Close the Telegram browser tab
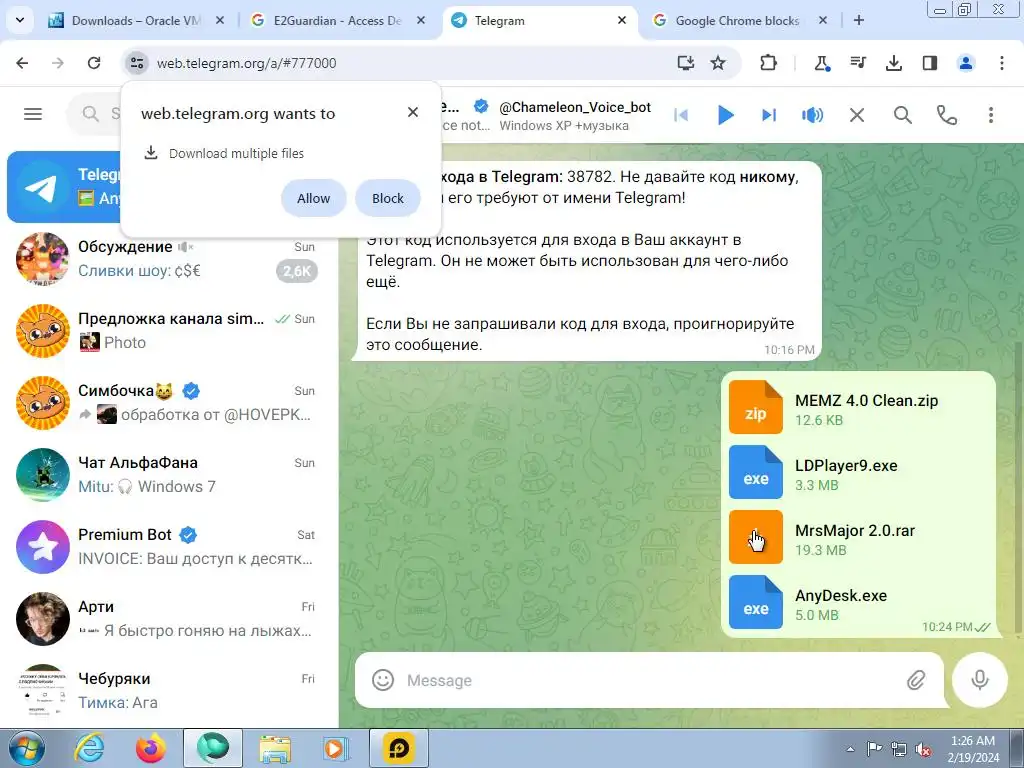 [x=622, y=20]
